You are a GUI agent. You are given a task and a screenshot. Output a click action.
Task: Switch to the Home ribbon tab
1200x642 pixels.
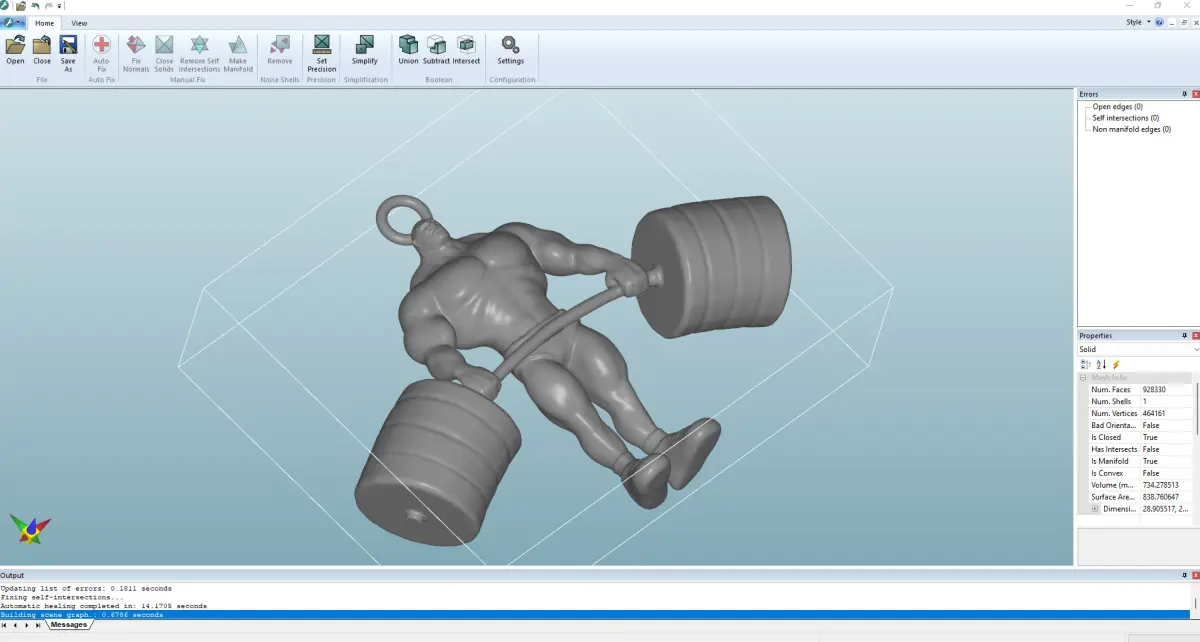pos(44,23)
